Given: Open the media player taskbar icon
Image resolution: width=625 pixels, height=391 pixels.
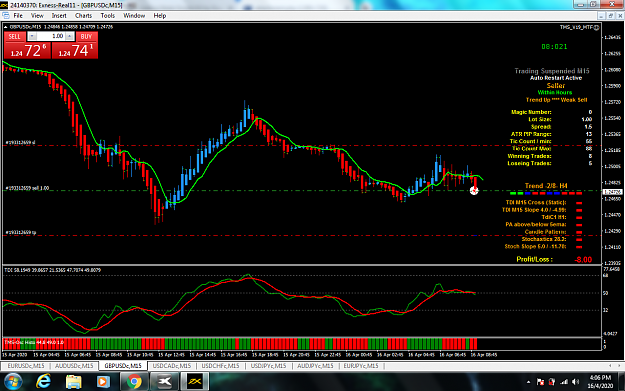Looking at the screenshot, I should 103,381.
